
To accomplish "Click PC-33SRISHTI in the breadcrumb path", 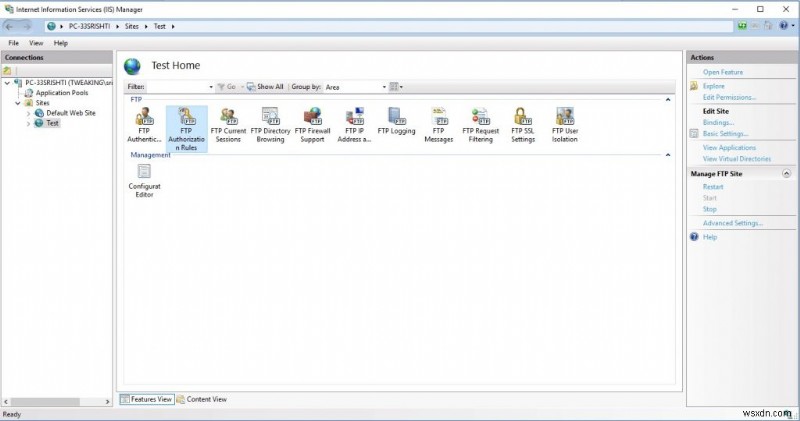I will click(x=89, y=26).
